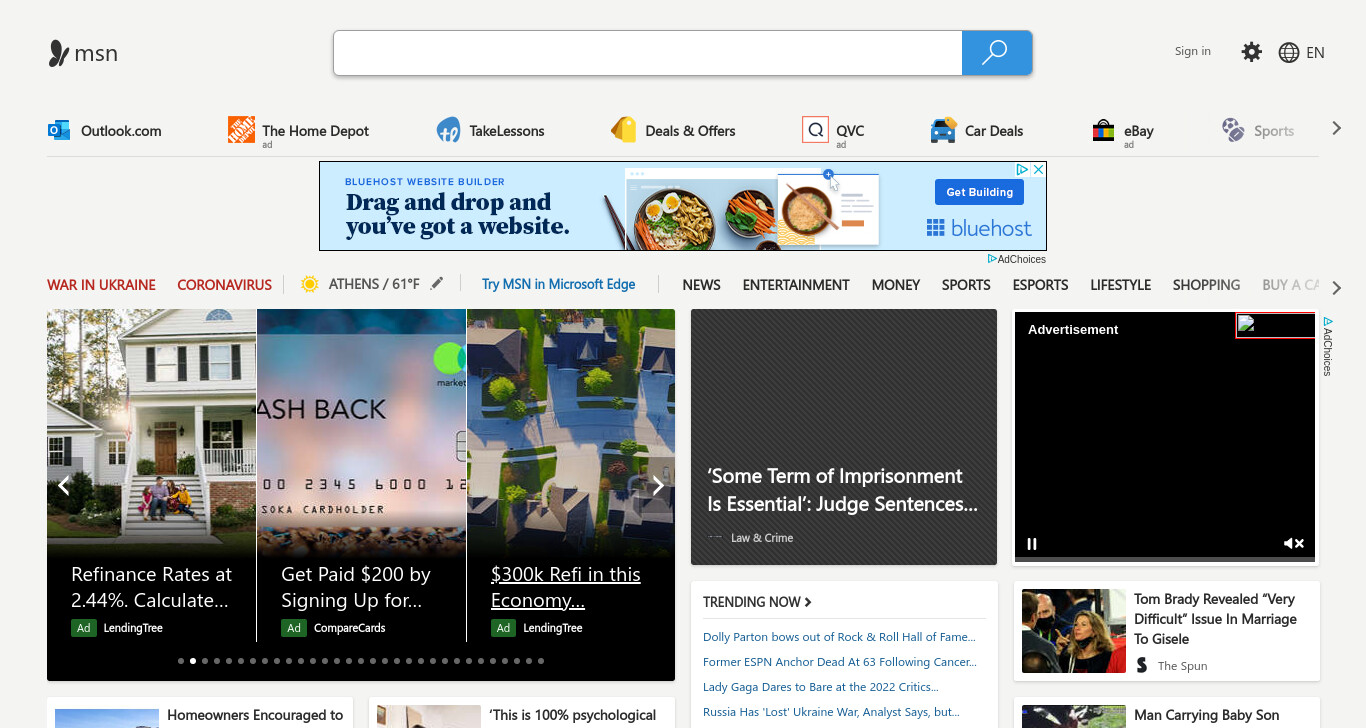The image size is (1366, 728).
Task: Edit location with the pencil icon
Action: [436, 284]
